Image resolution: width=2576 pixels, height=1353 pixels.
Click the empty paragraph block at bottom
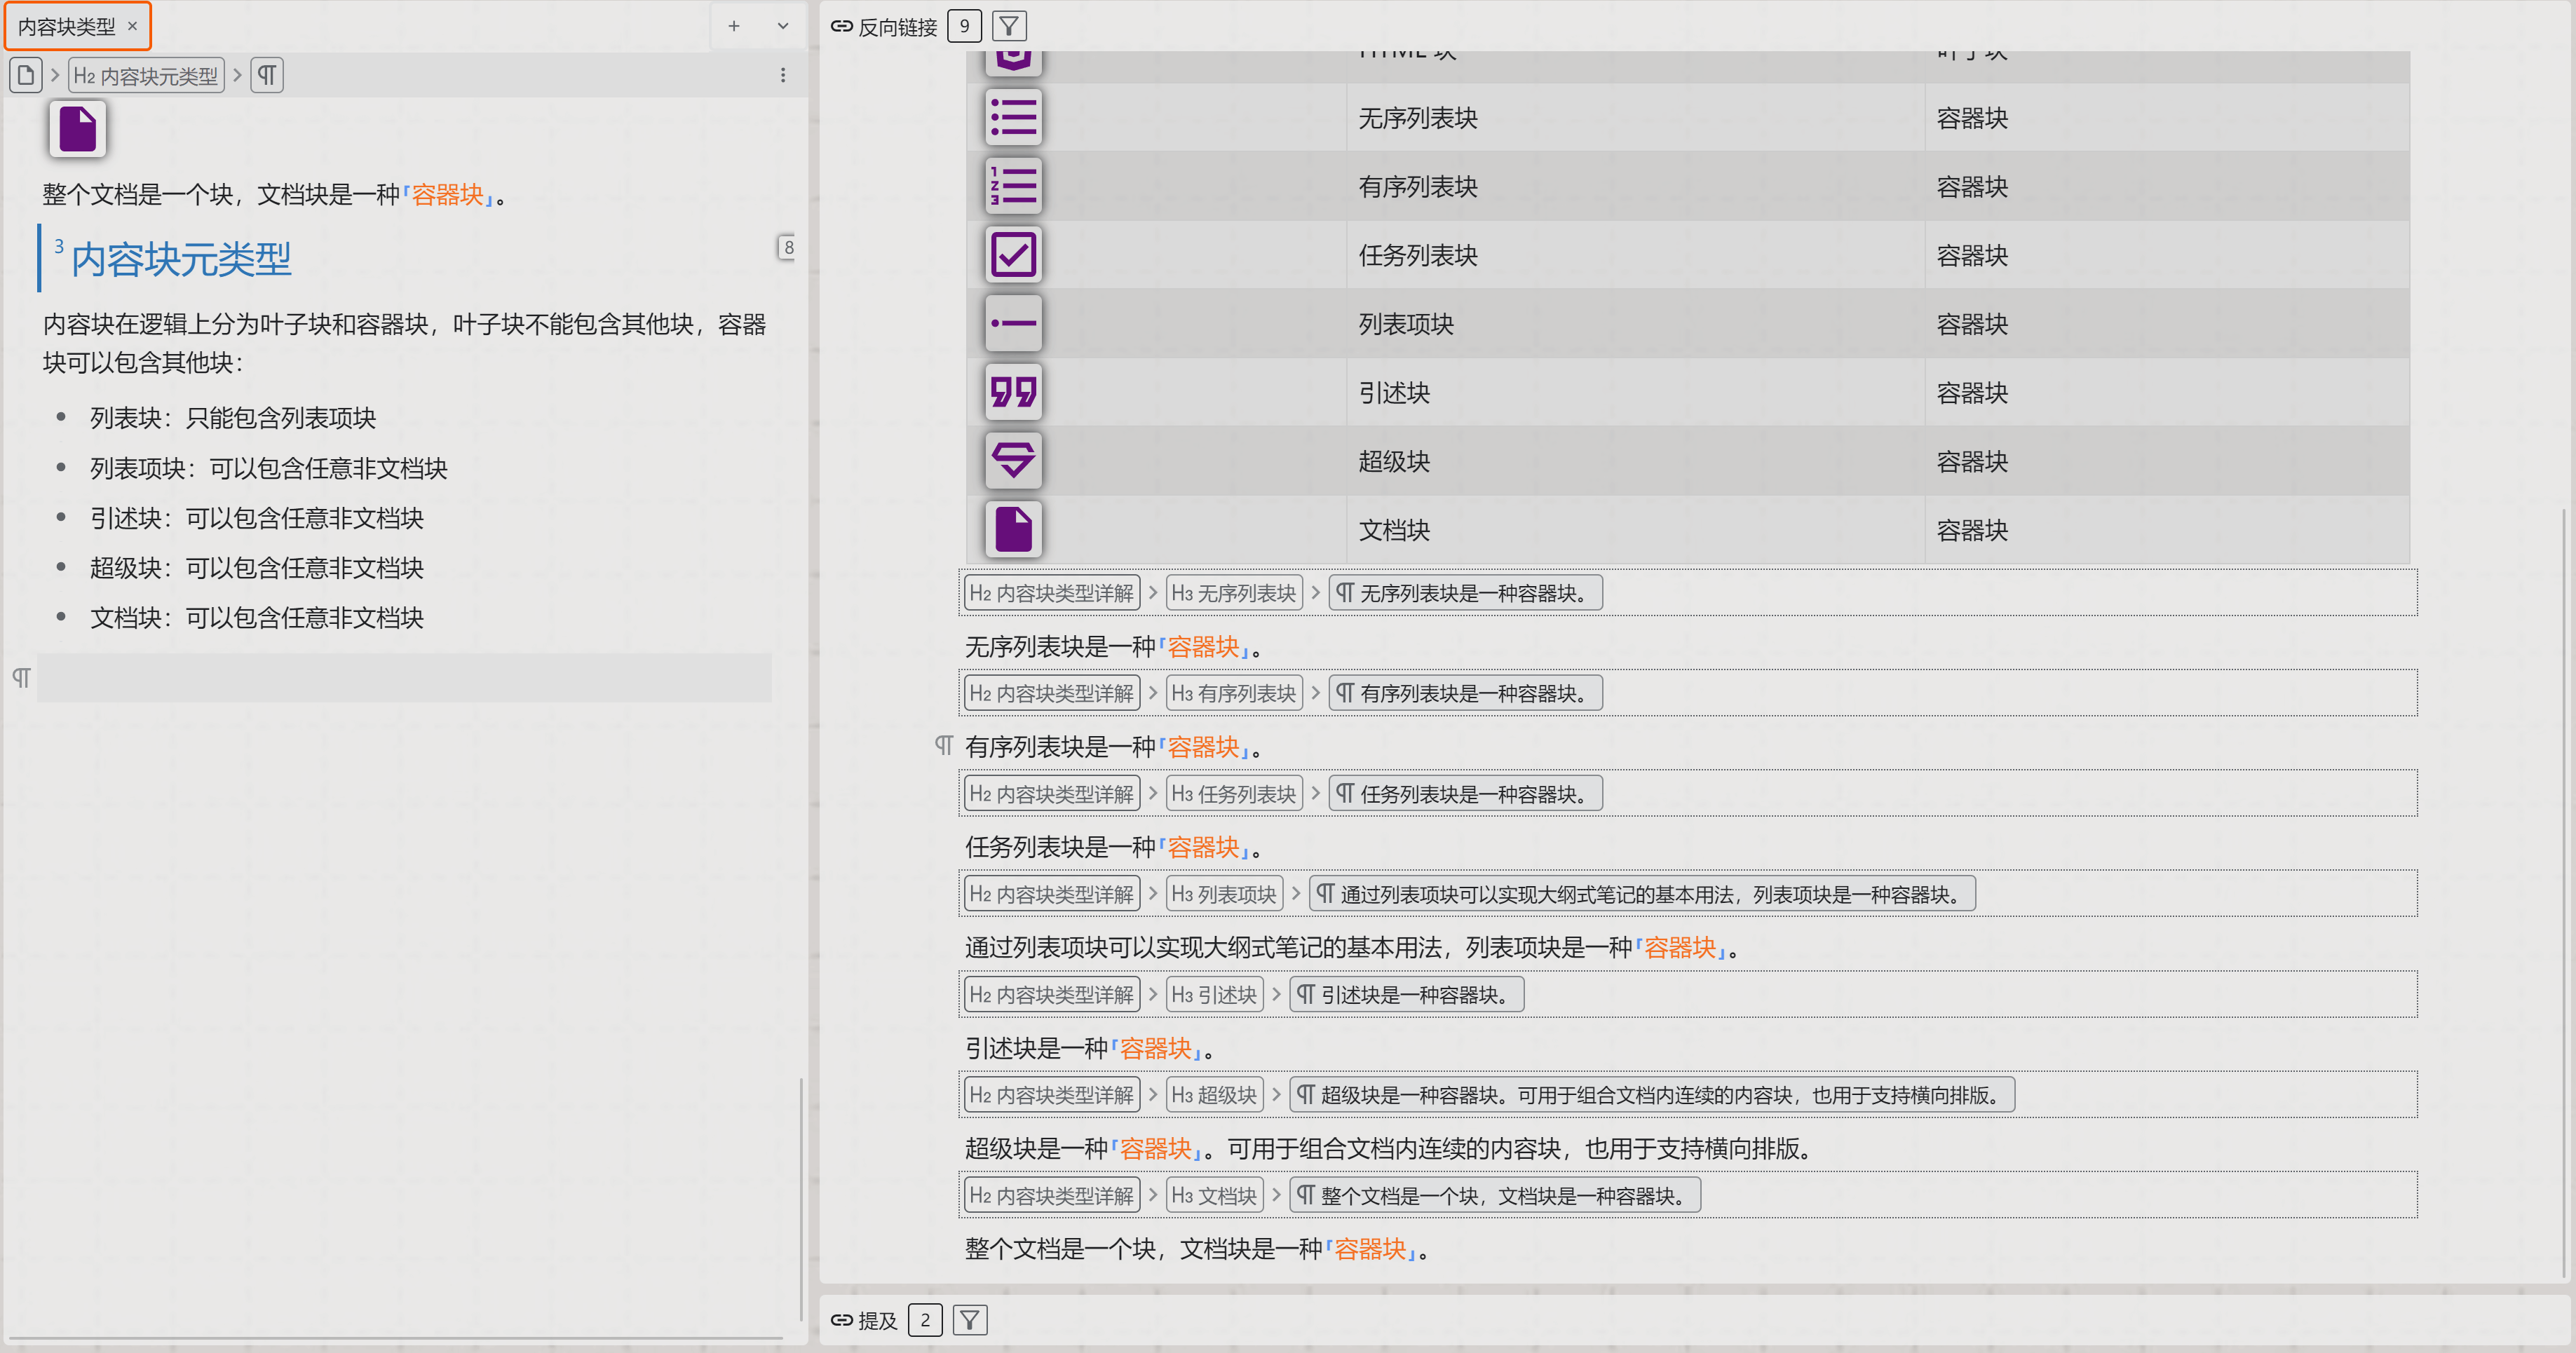pos(404,678)
